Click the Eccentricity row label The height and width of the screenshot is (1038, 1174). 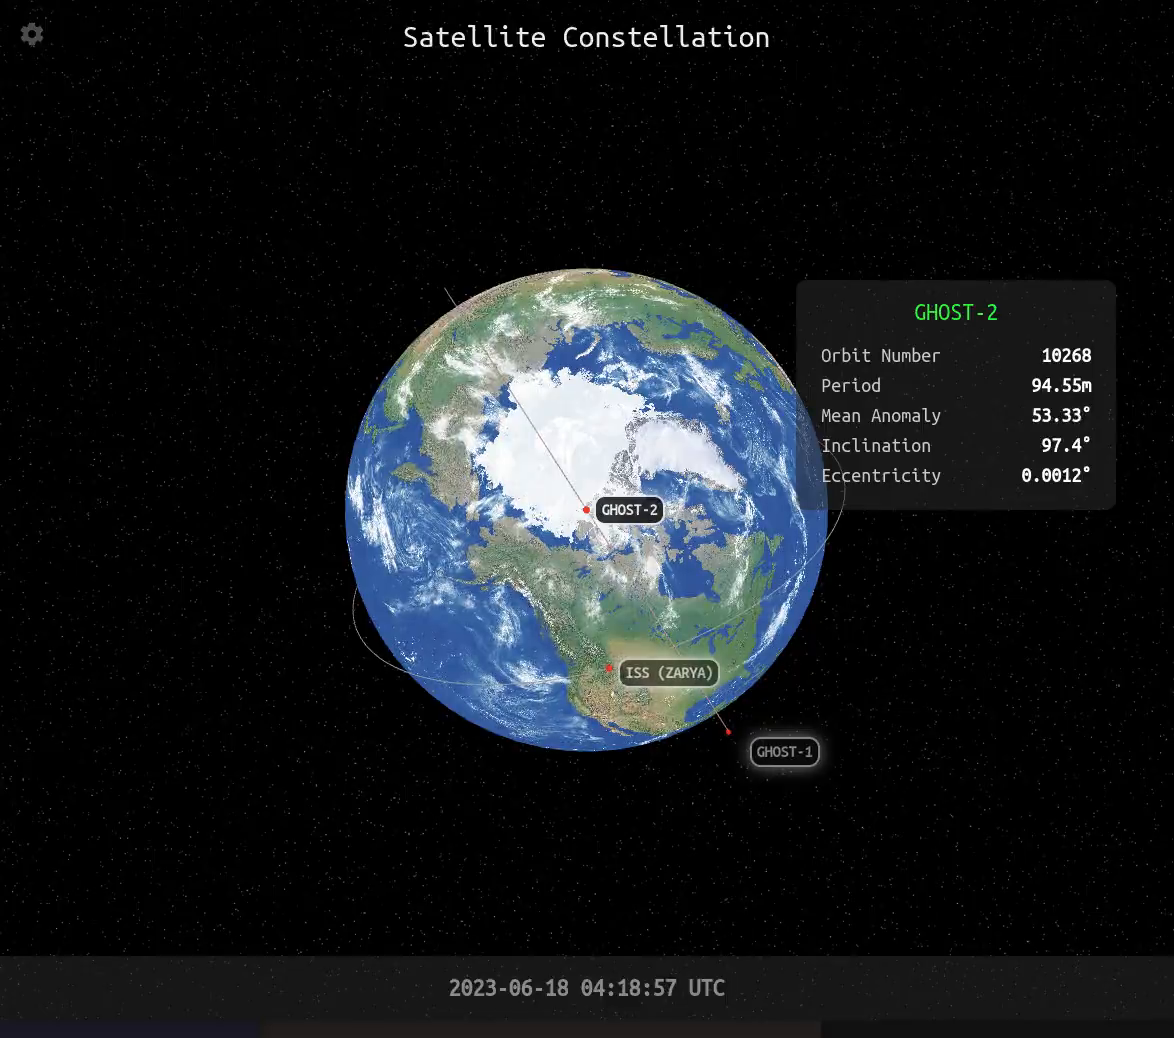tap(880, 476)
